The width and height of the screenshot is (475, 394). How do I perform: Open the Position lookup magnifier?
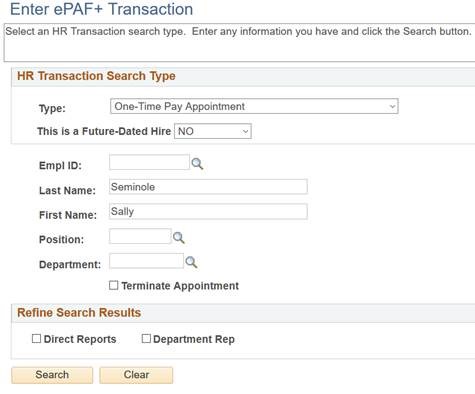coord(179,238)
